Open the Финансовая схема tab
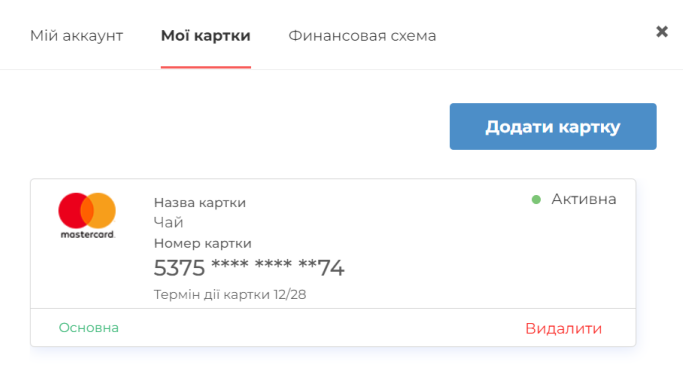Viewport: 683px width, 377px height. (362, 36)
